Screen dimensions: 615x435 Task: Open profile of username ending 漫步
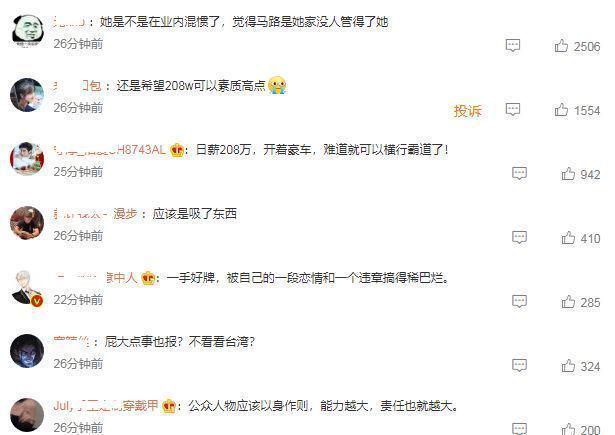coord(95,214)
